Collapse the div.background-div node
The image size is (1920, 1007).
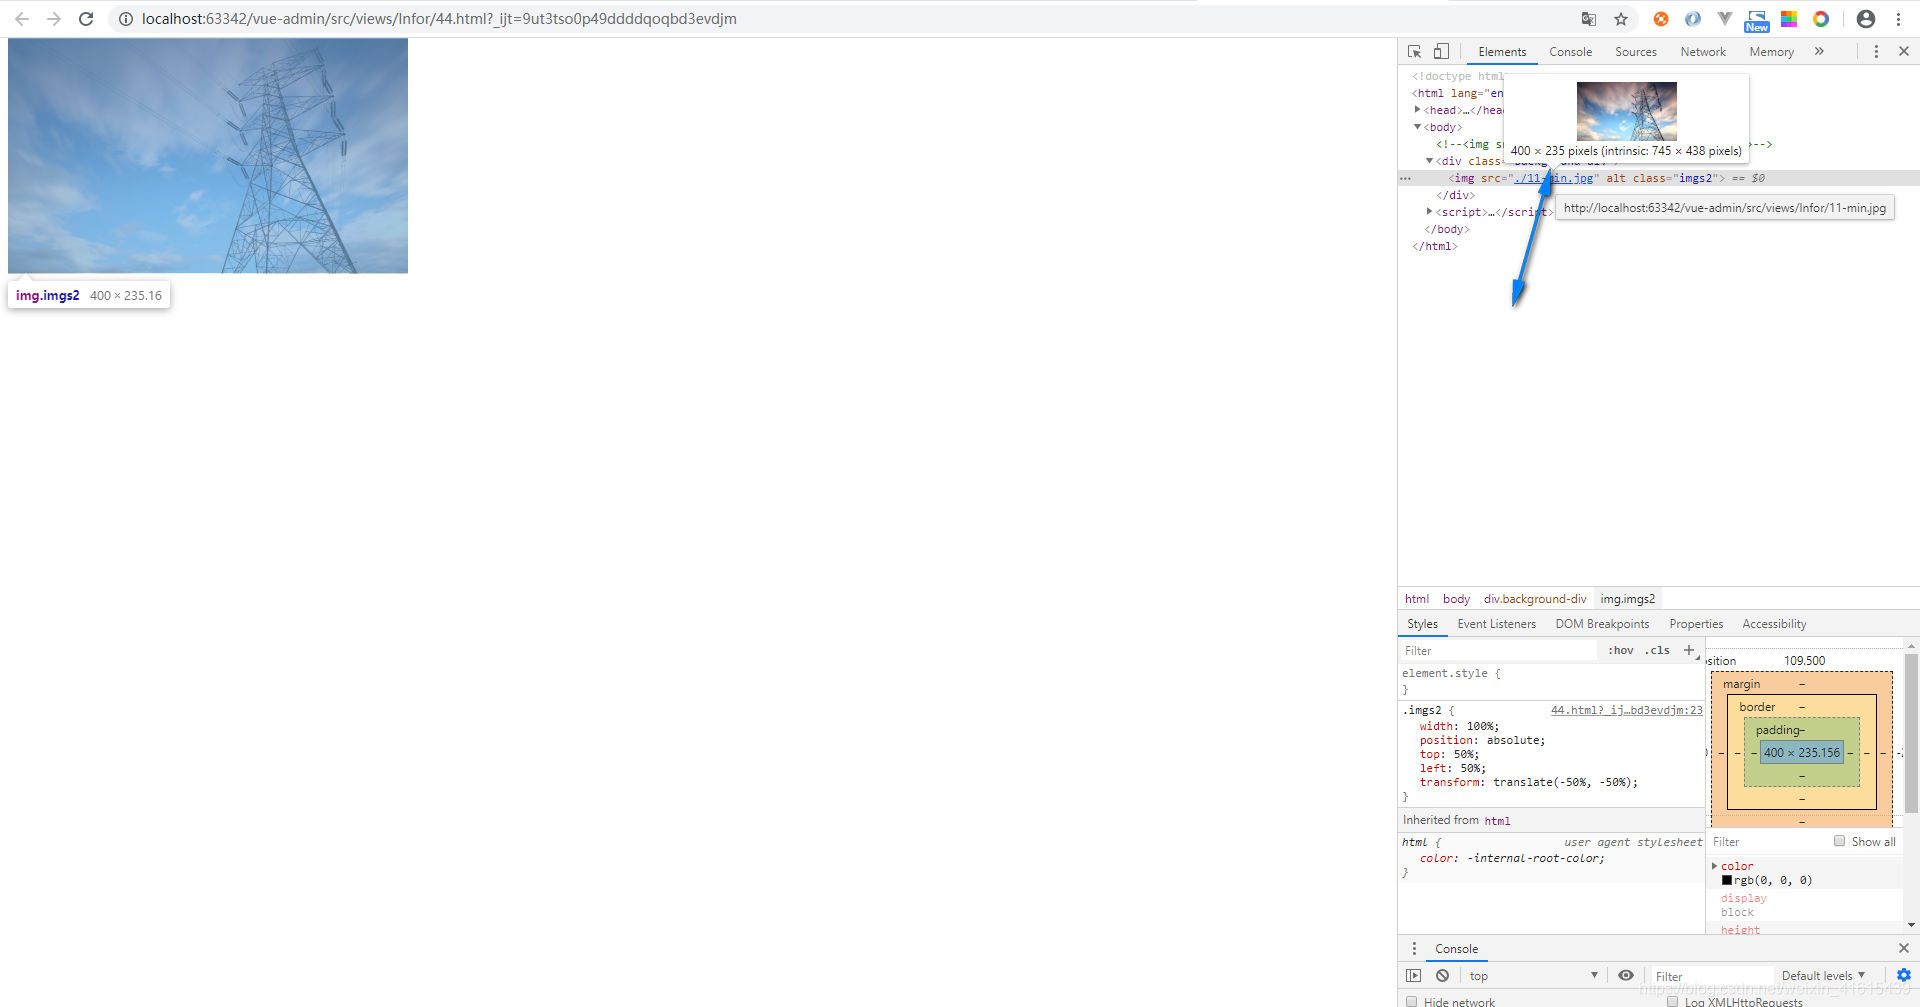(1429, 161)
